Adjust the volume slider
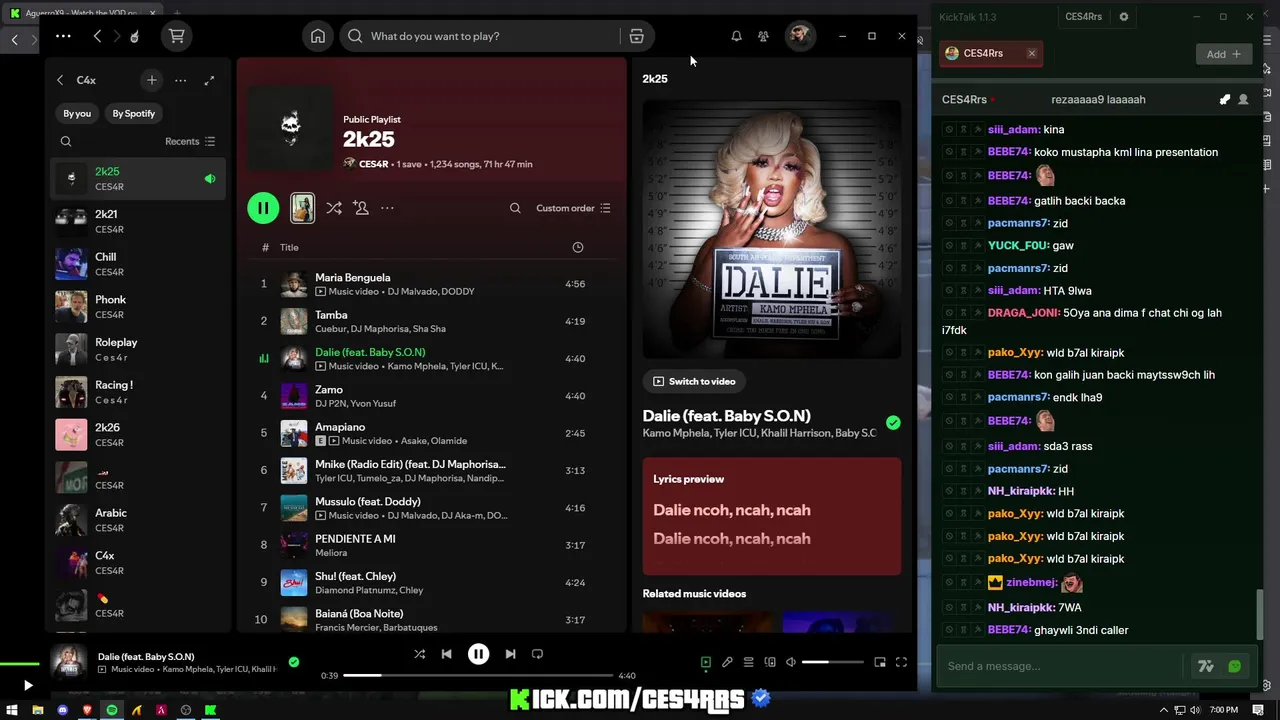Image resolution: width=1280 pixels, height=720 pixels. [x=832, y=662]
